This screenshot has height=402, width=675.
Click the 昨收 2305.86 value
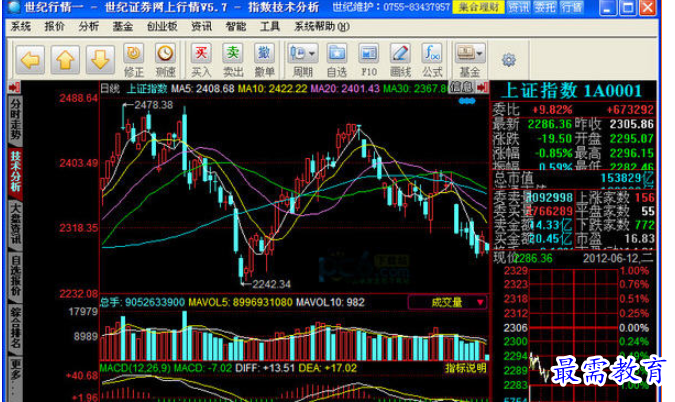pyautogui.click(x=632, y=124)
